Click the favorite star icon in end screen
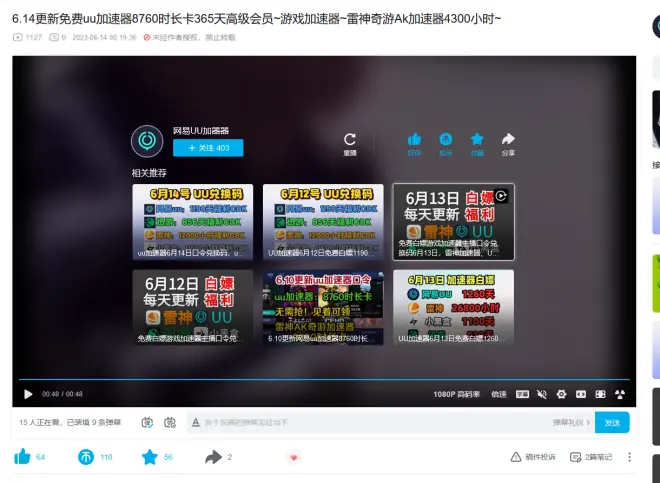The image size is (660, 483). tap(477, 139)
